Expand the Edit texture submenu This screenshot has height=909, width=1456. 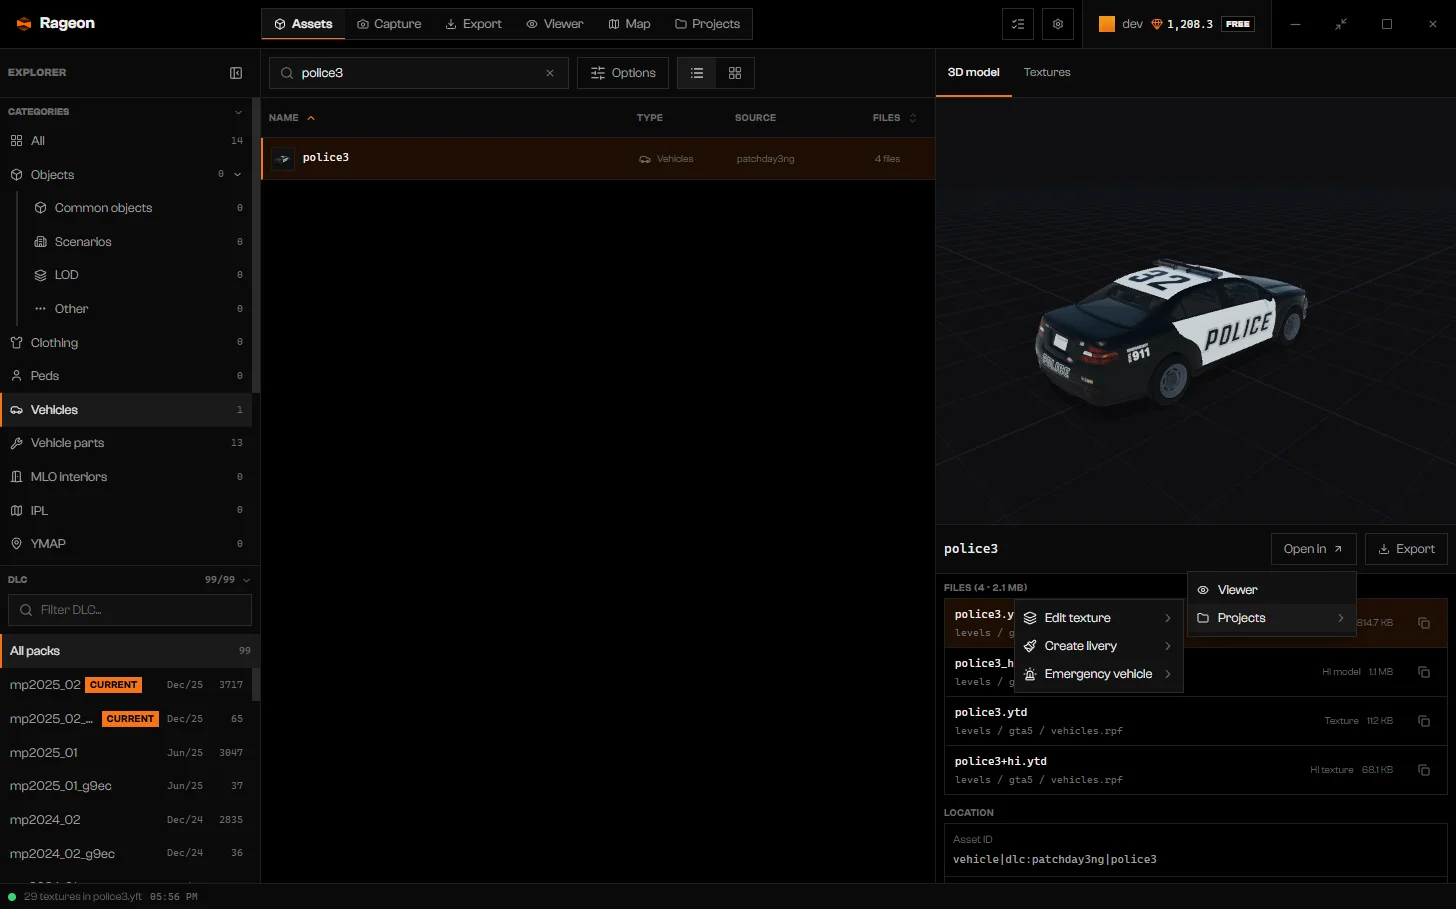click(1098, 618)
